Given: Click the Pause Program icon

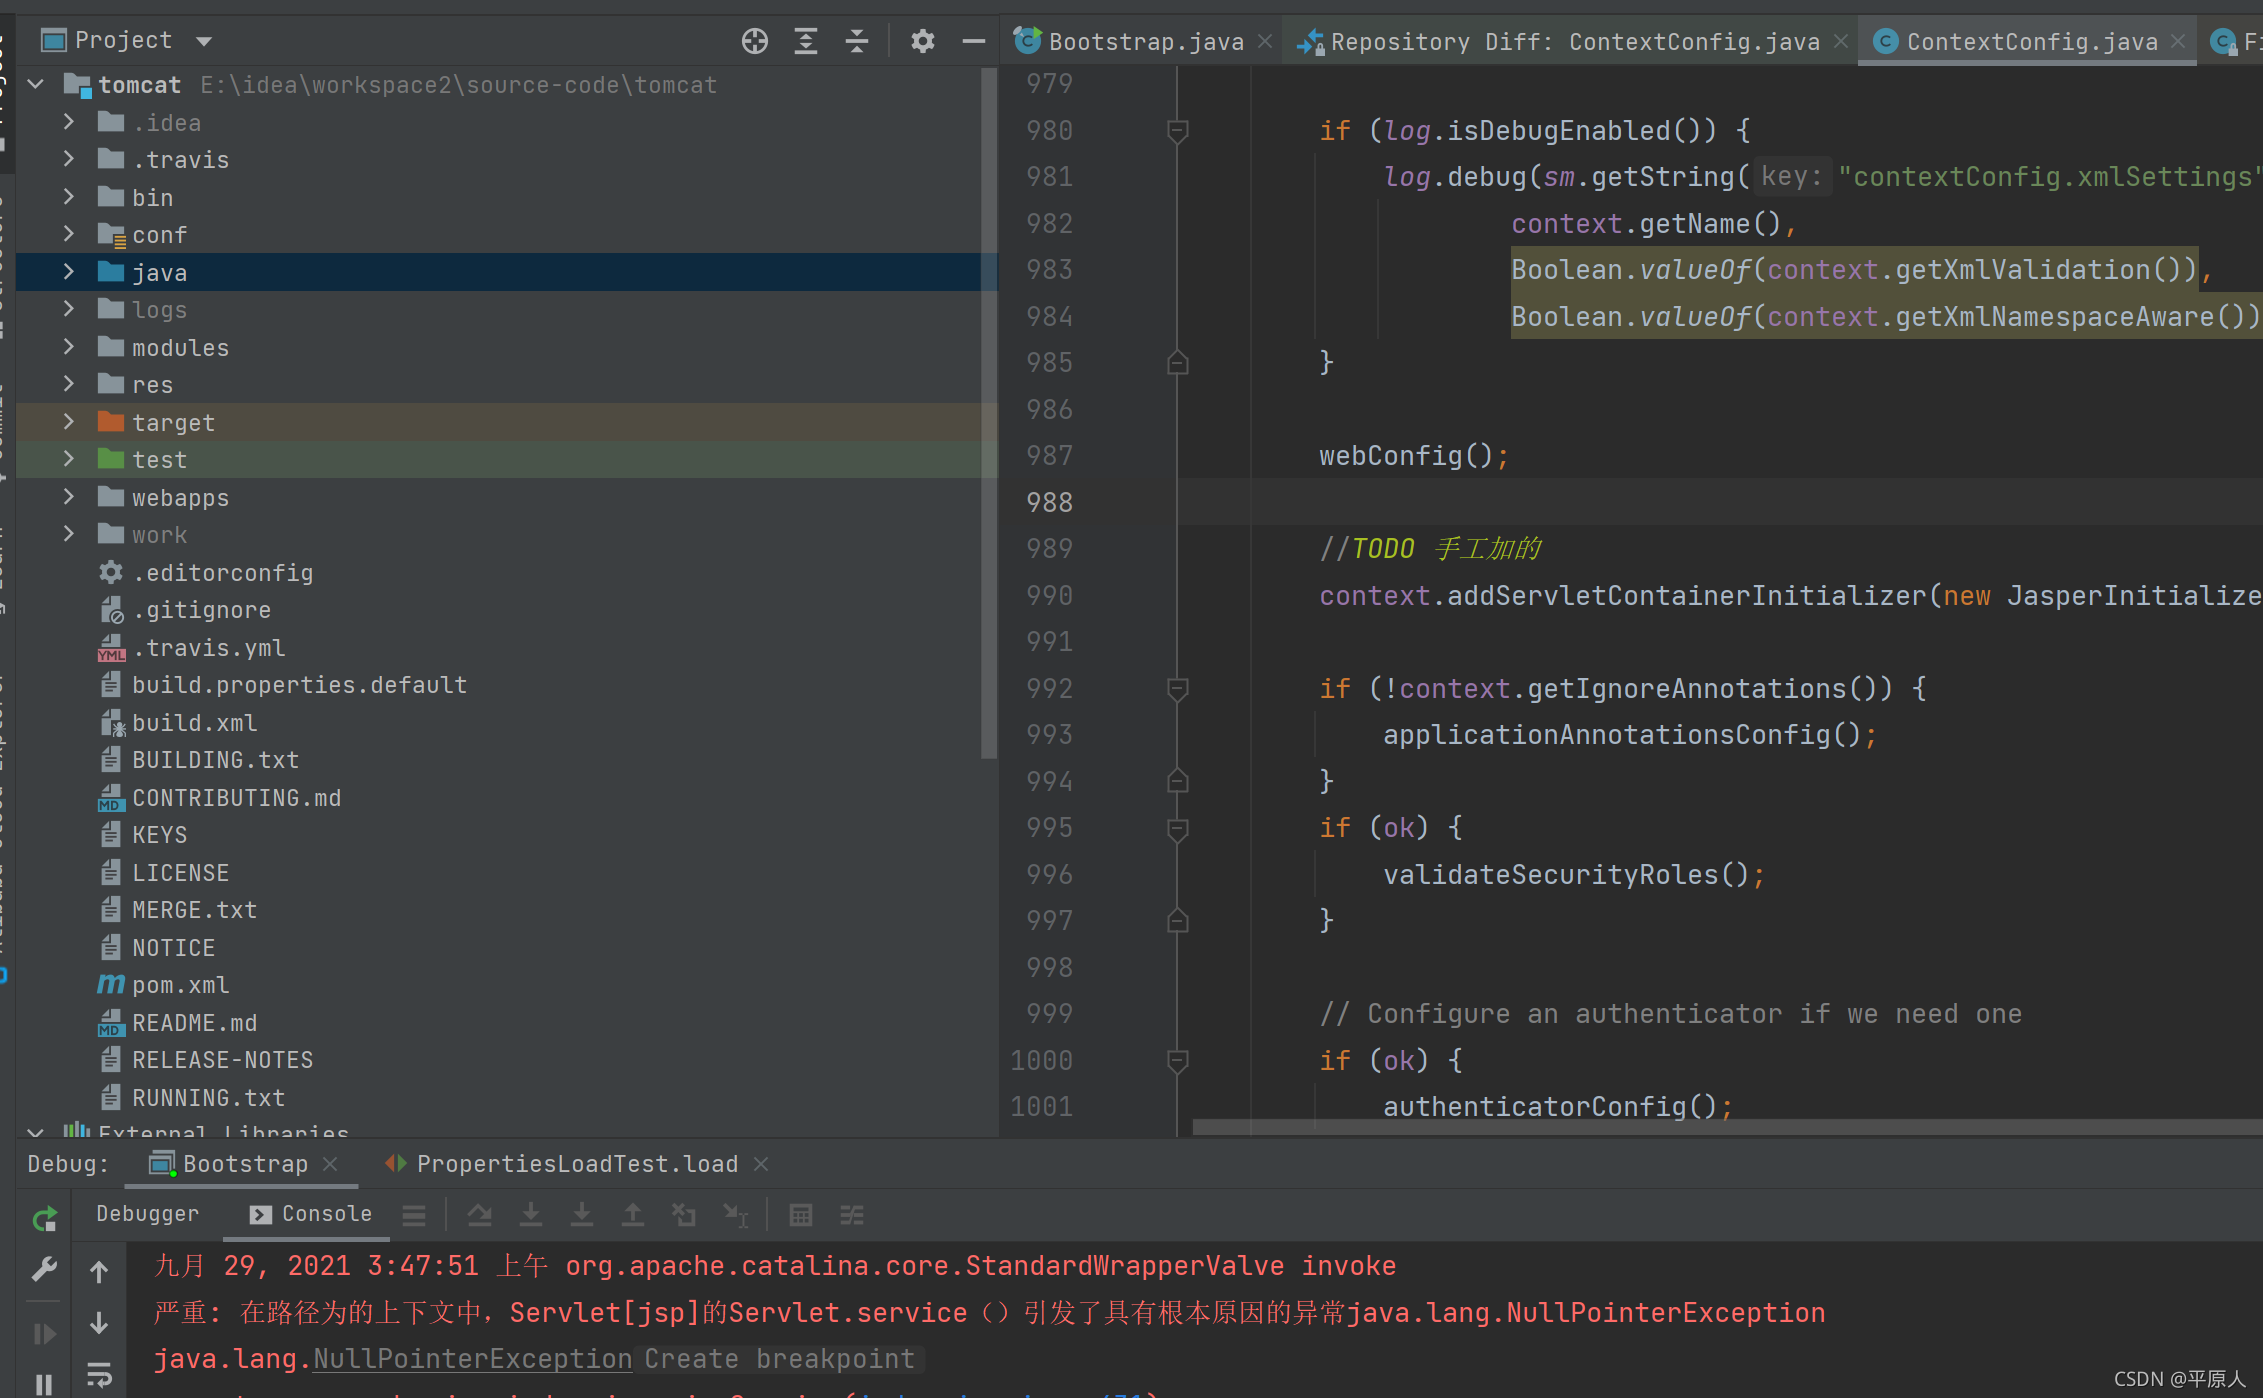Looking at the screenshot, I should point(44,1384).
